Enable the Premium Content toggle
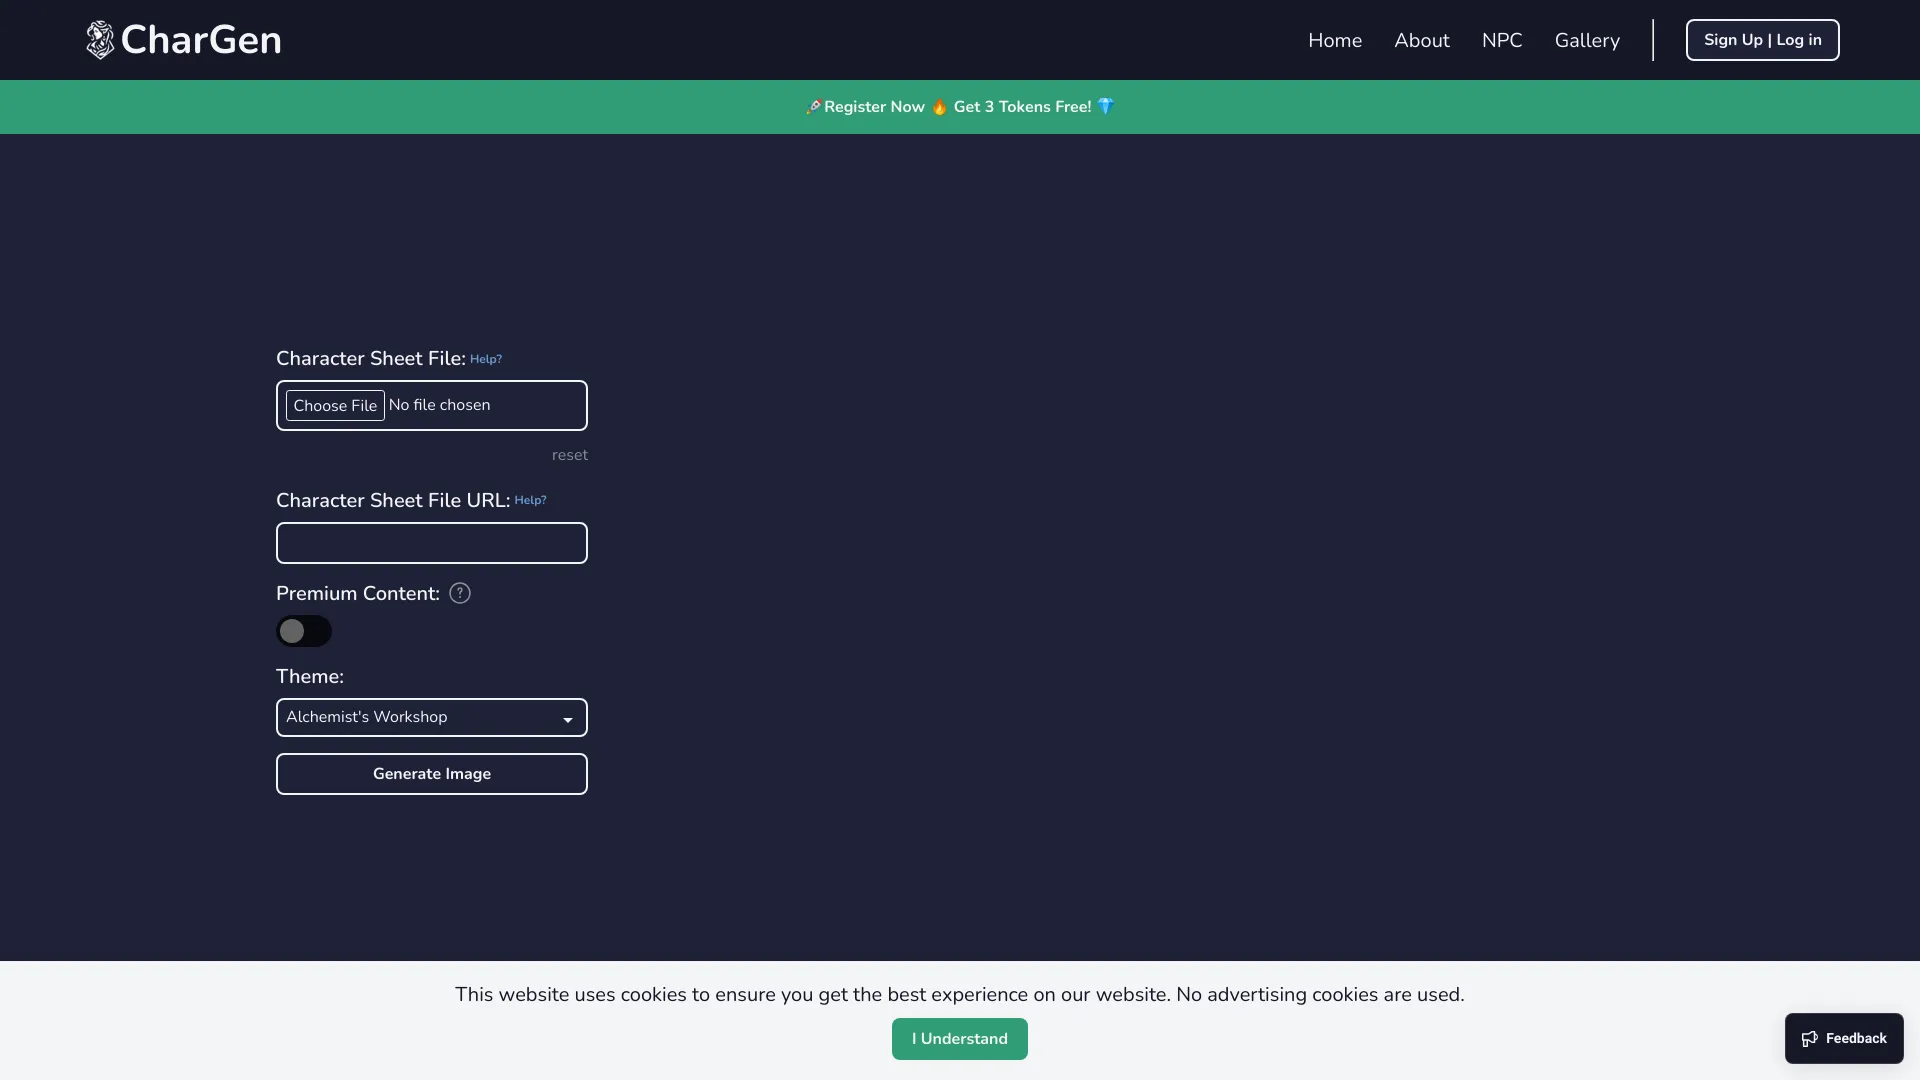This screenshot has height=1080, width=1920. (303, 631)
